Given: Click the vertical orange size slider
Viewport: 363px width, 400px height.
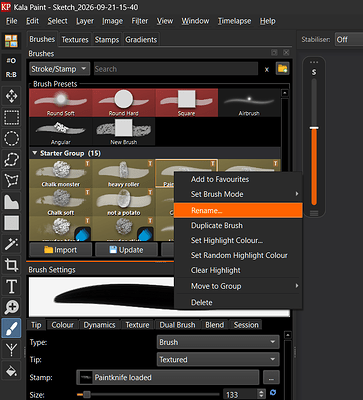Looking at the screenshot, I should [x=314, y=142].
